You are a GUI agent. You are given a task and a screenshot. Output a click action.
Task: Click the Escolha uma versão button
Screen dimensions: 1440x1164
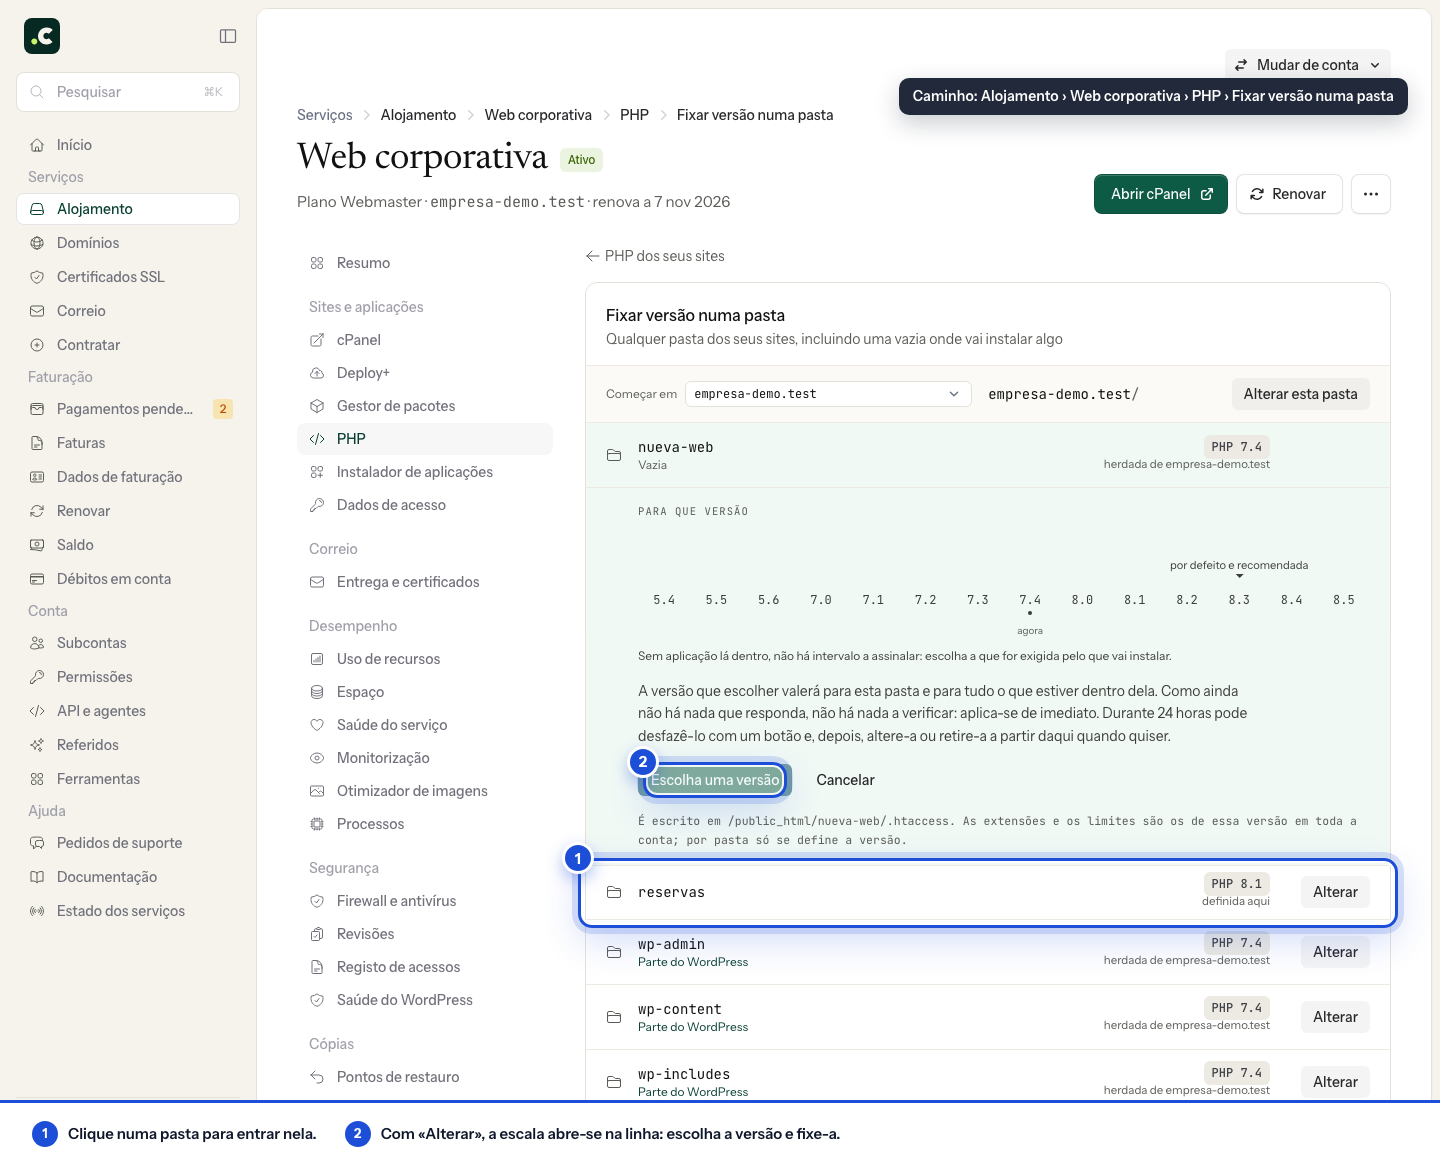[715, 780]
